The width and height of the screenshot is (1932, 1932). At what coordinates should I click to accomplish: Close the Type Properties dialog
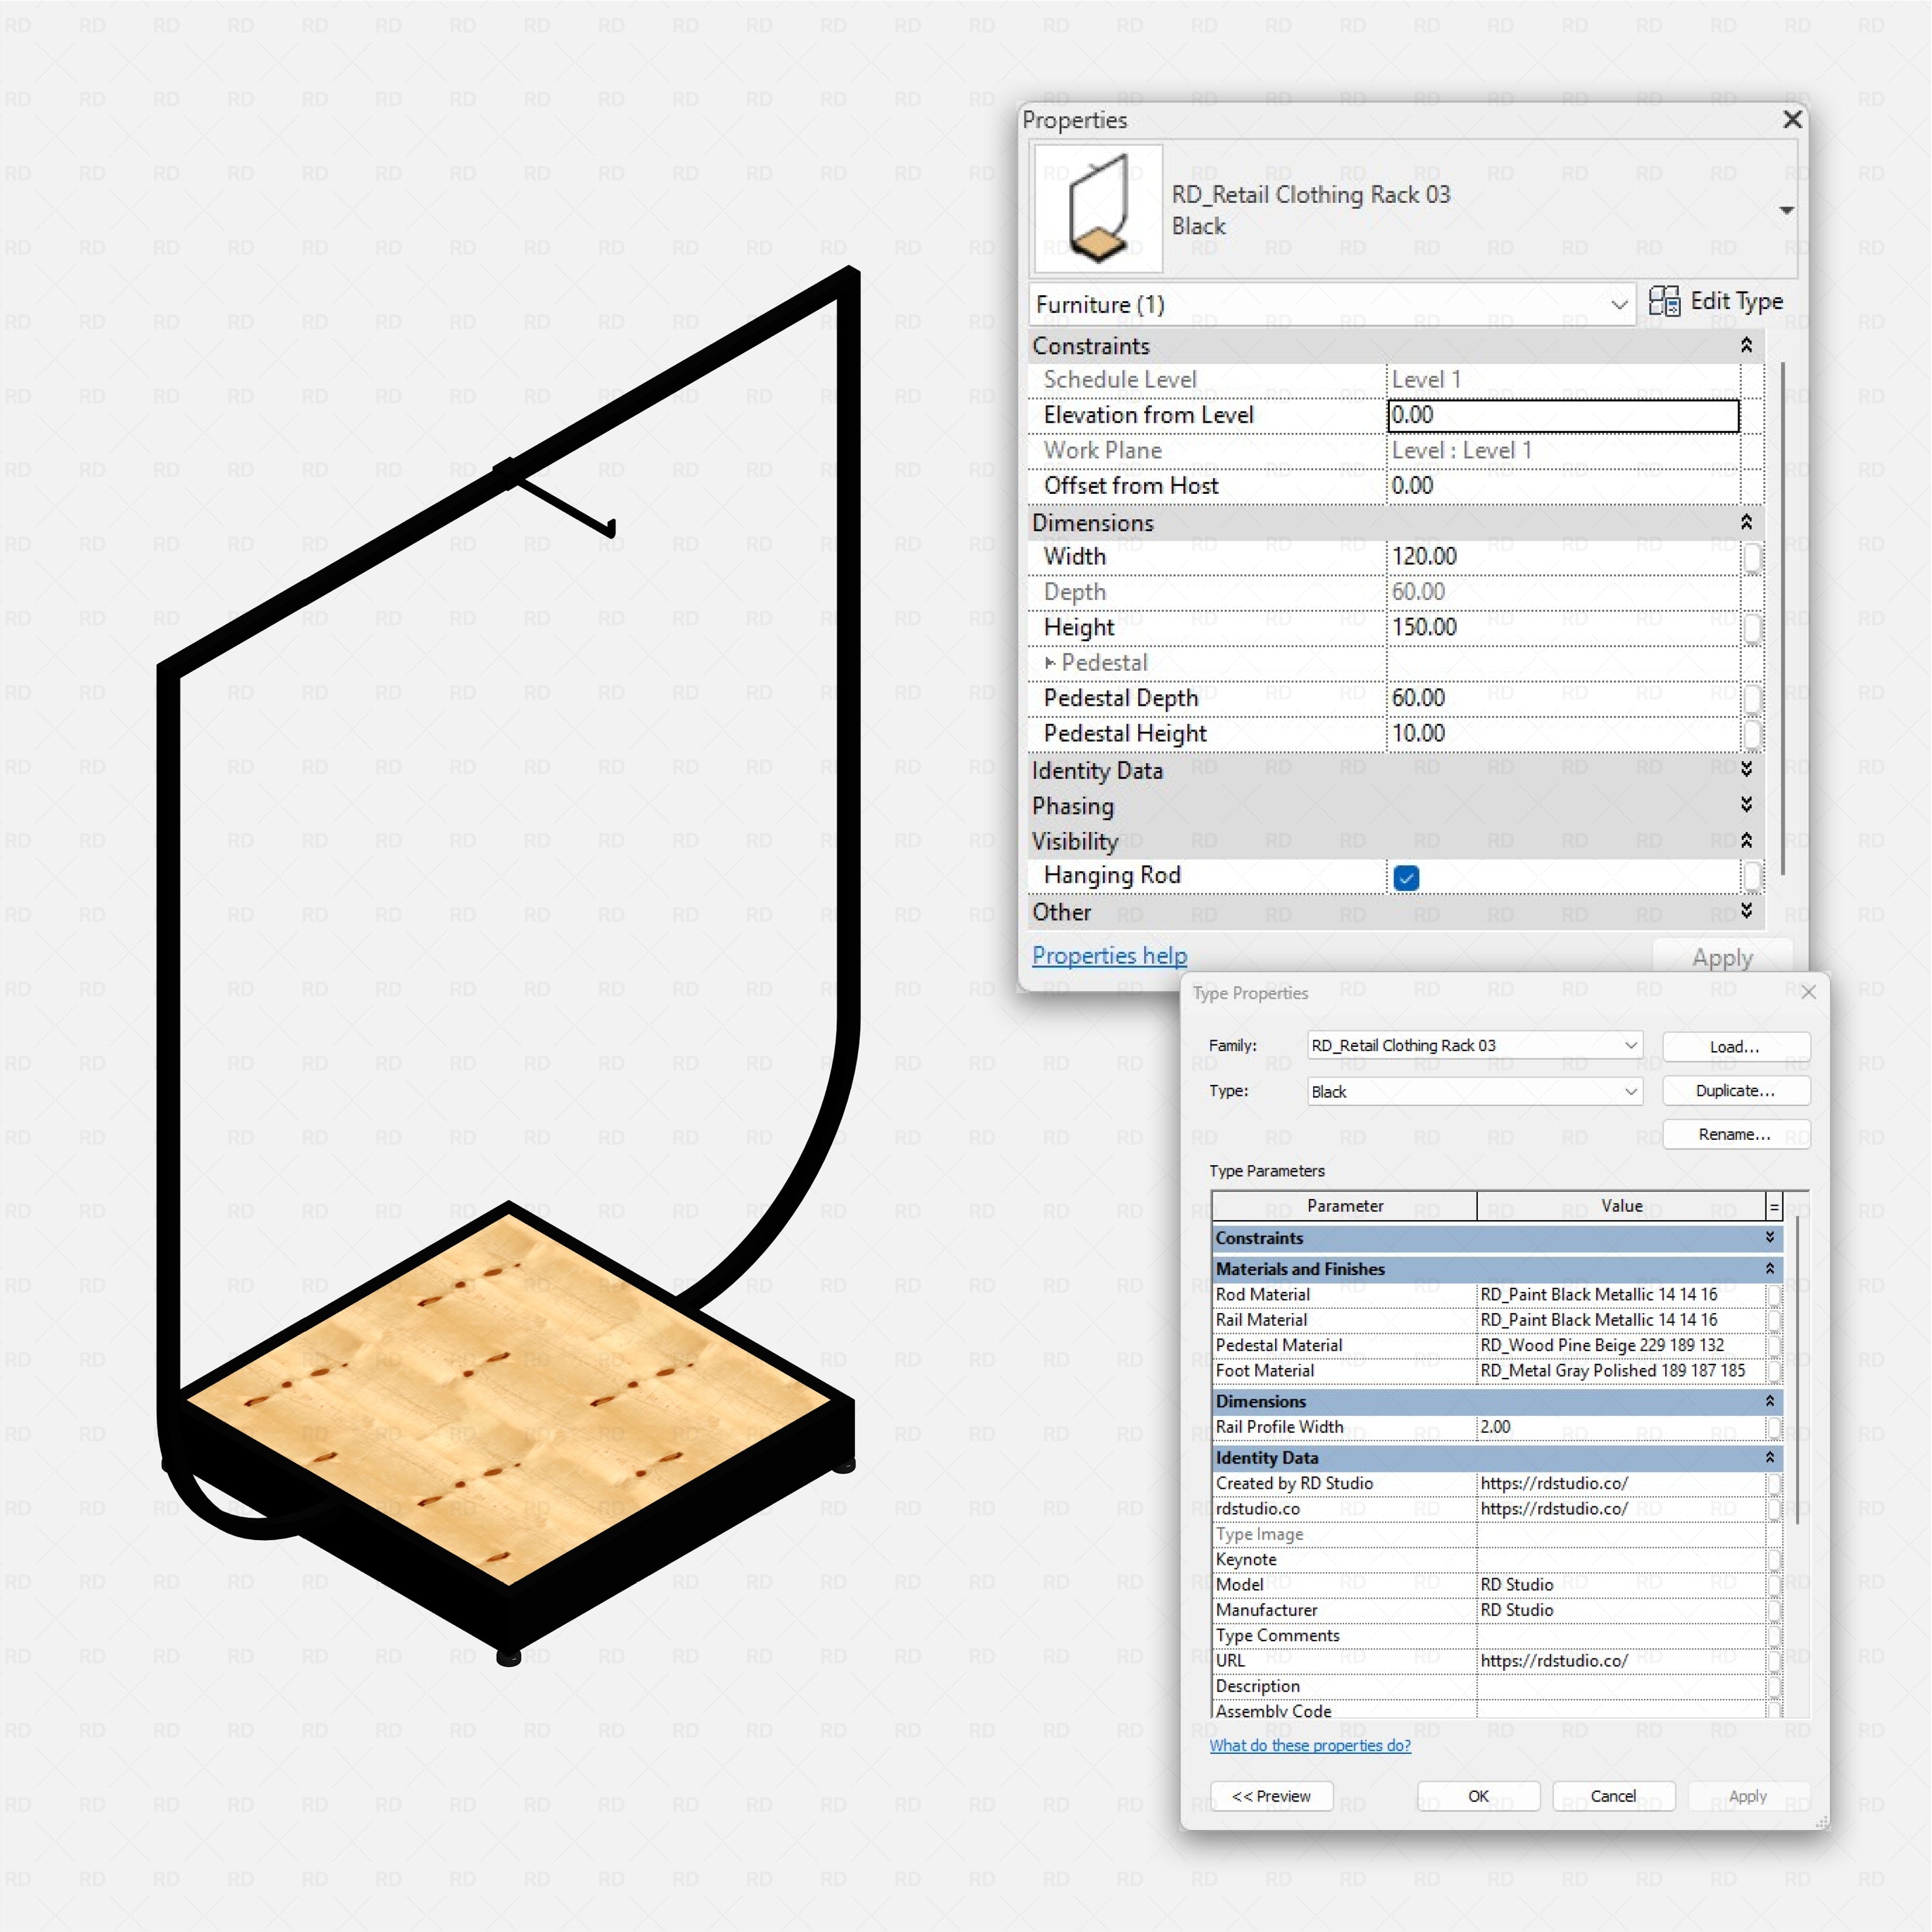[x=1808, y=992]
